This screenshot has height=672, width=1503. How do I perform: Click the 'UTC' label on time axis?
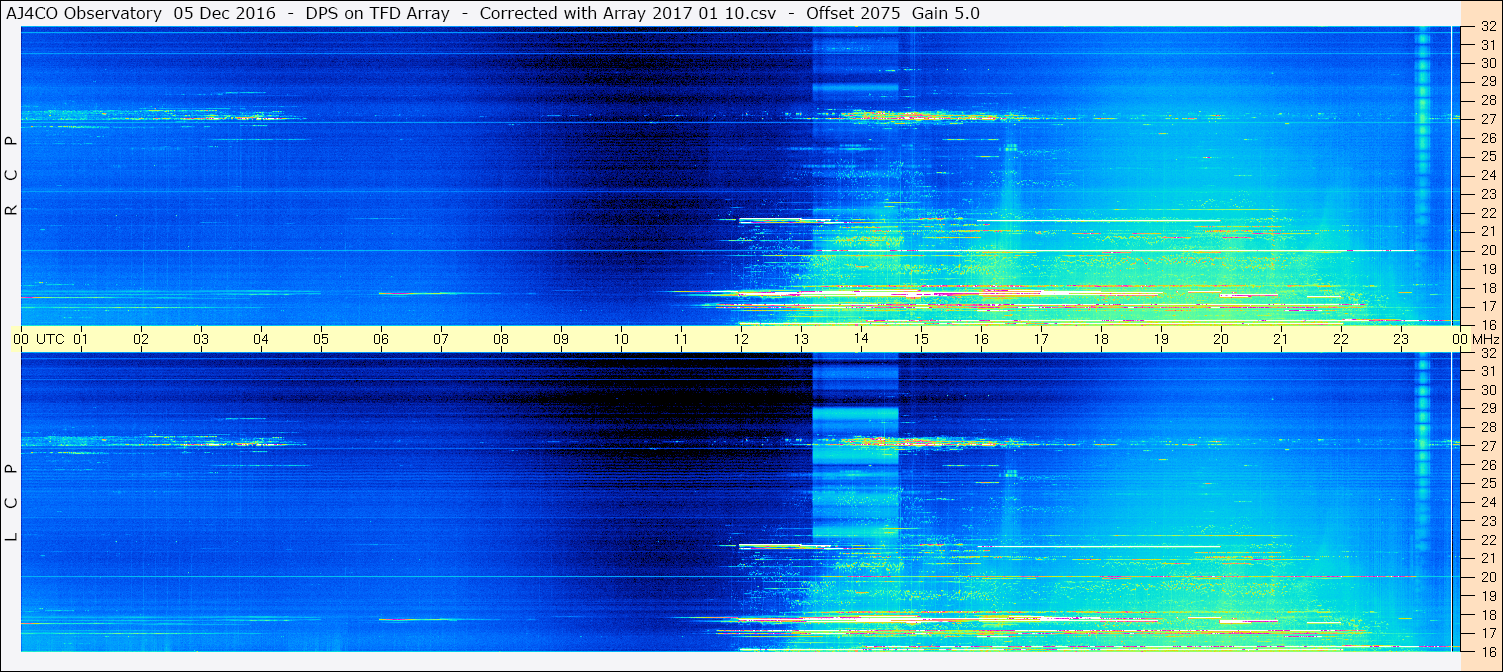(x=50, y=339)
